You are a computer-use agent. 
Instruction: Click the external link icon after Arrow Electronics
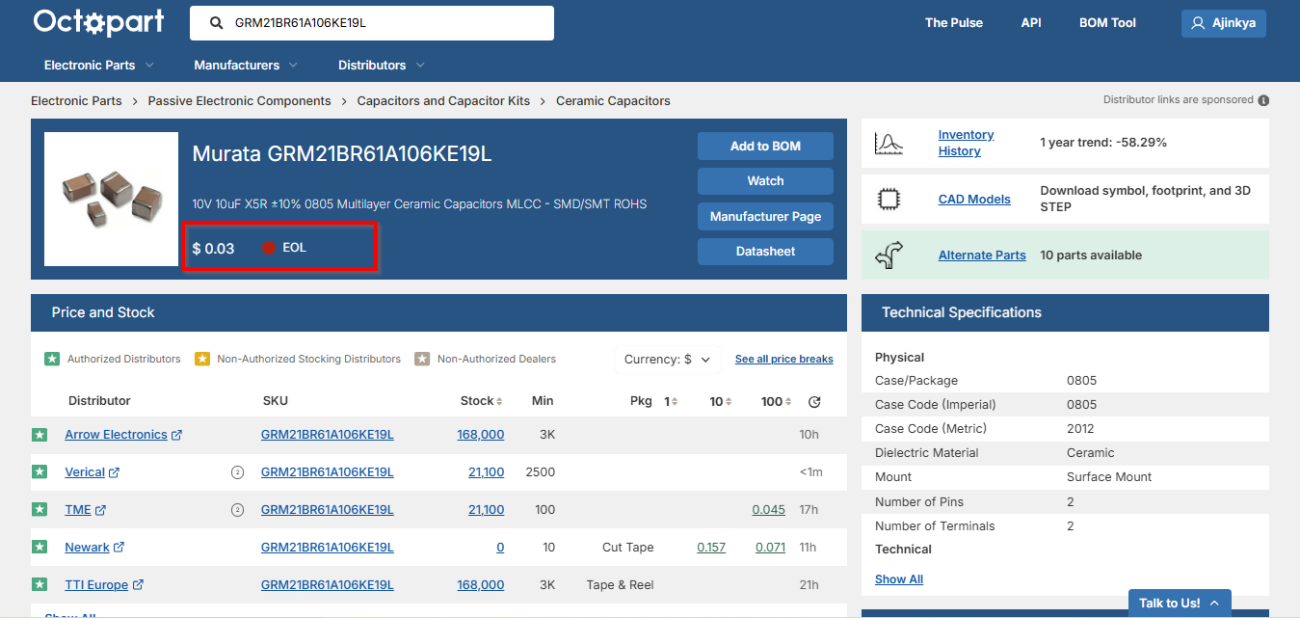177,435
